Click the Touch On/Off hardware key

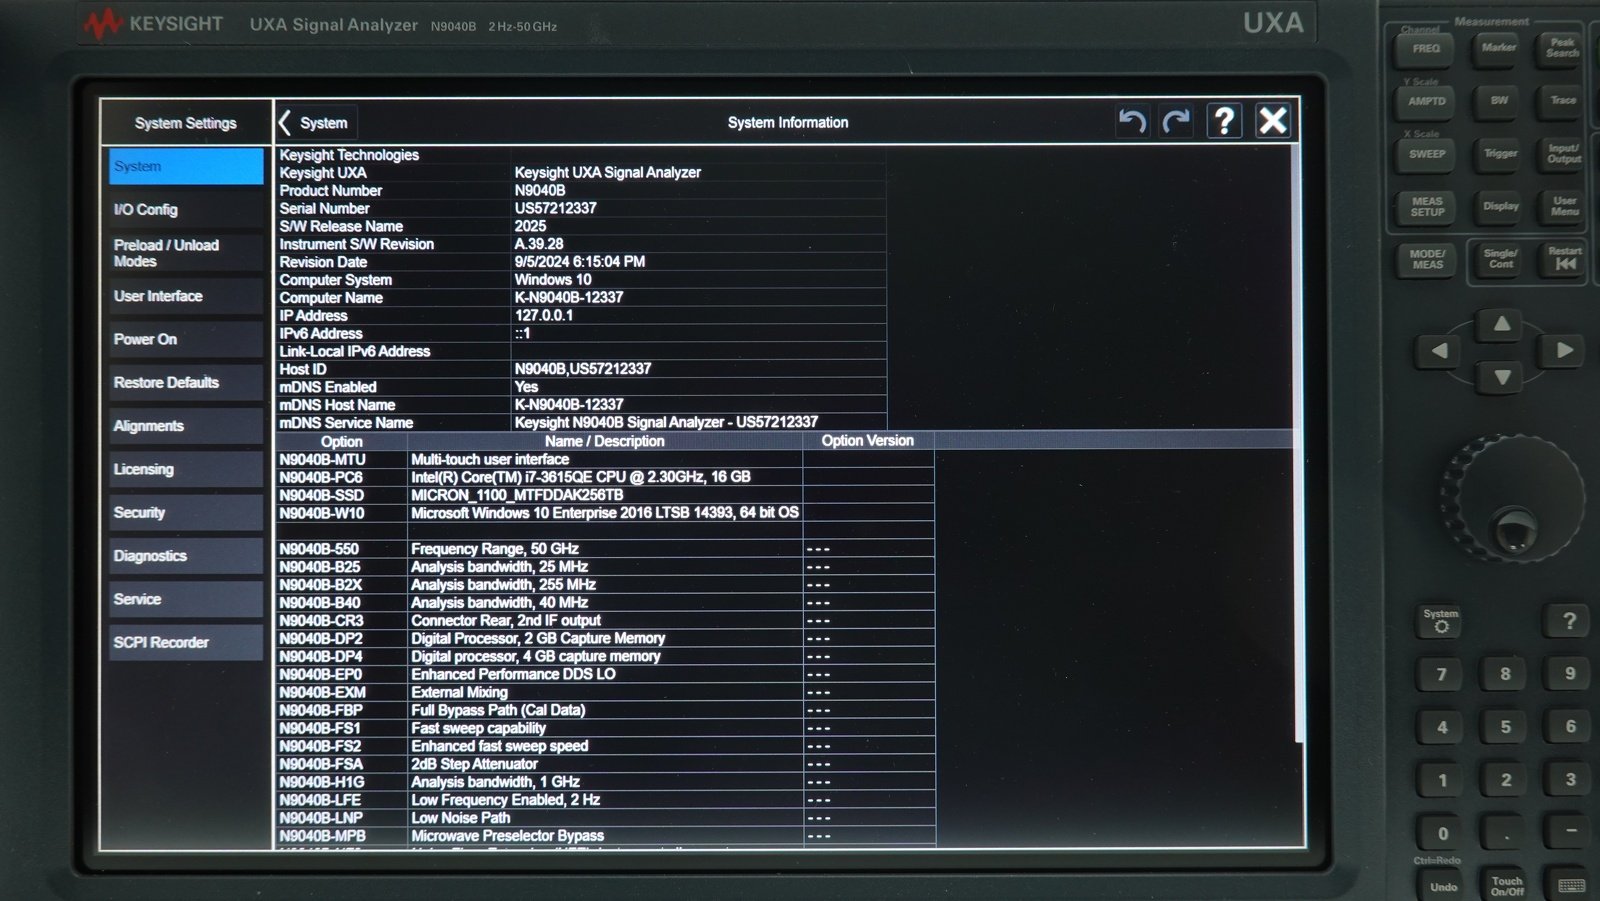1507,886
